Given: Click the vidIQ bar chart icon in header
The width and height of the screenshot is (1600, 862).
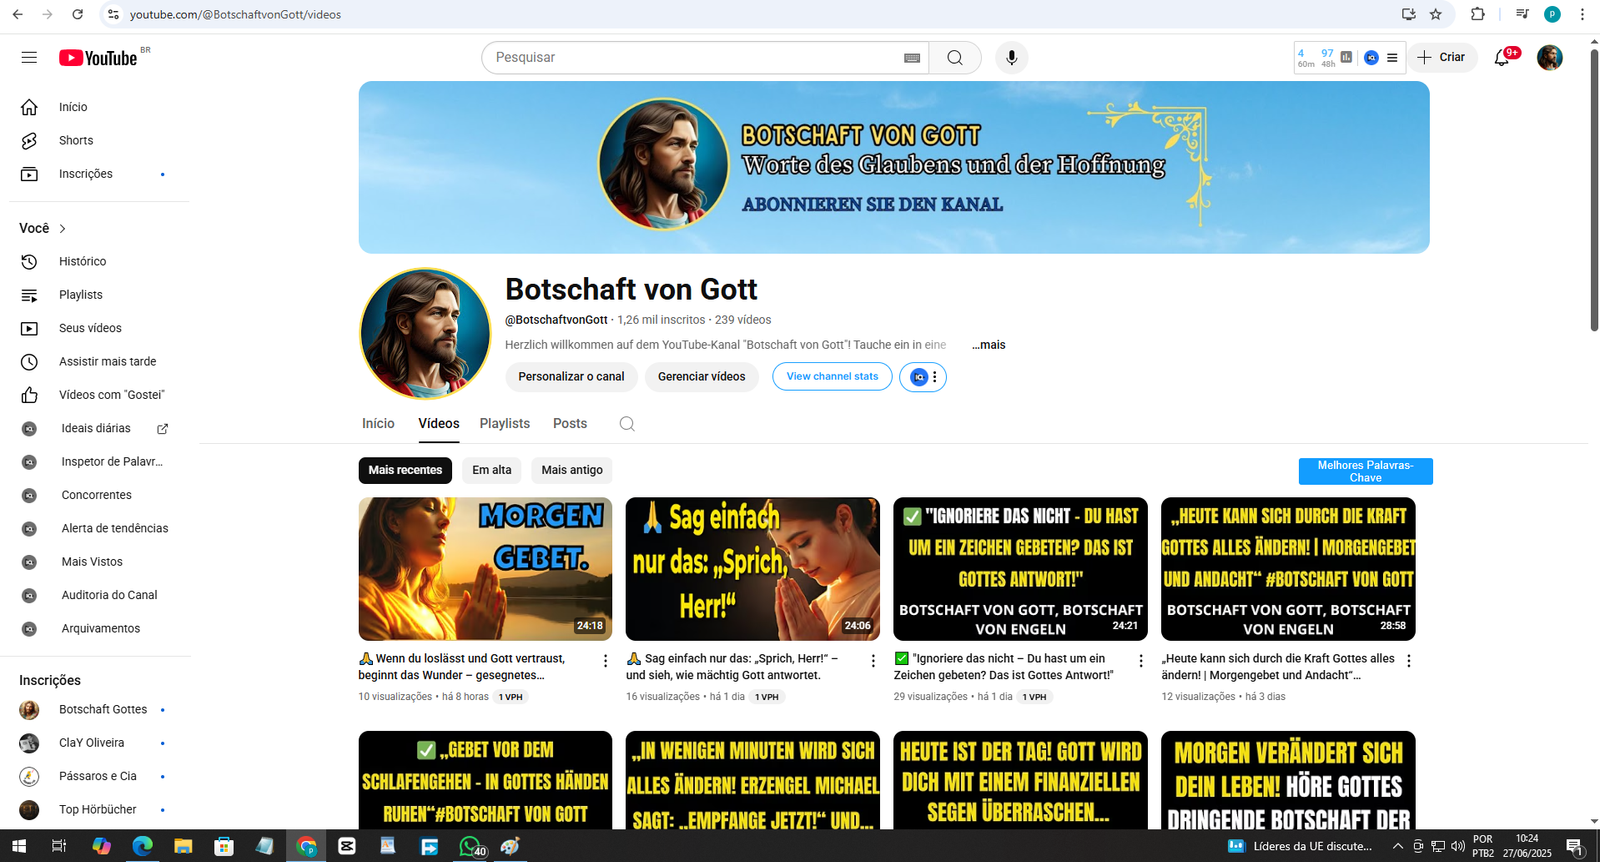Looking at the screenshot, I should click(1346, 58).
